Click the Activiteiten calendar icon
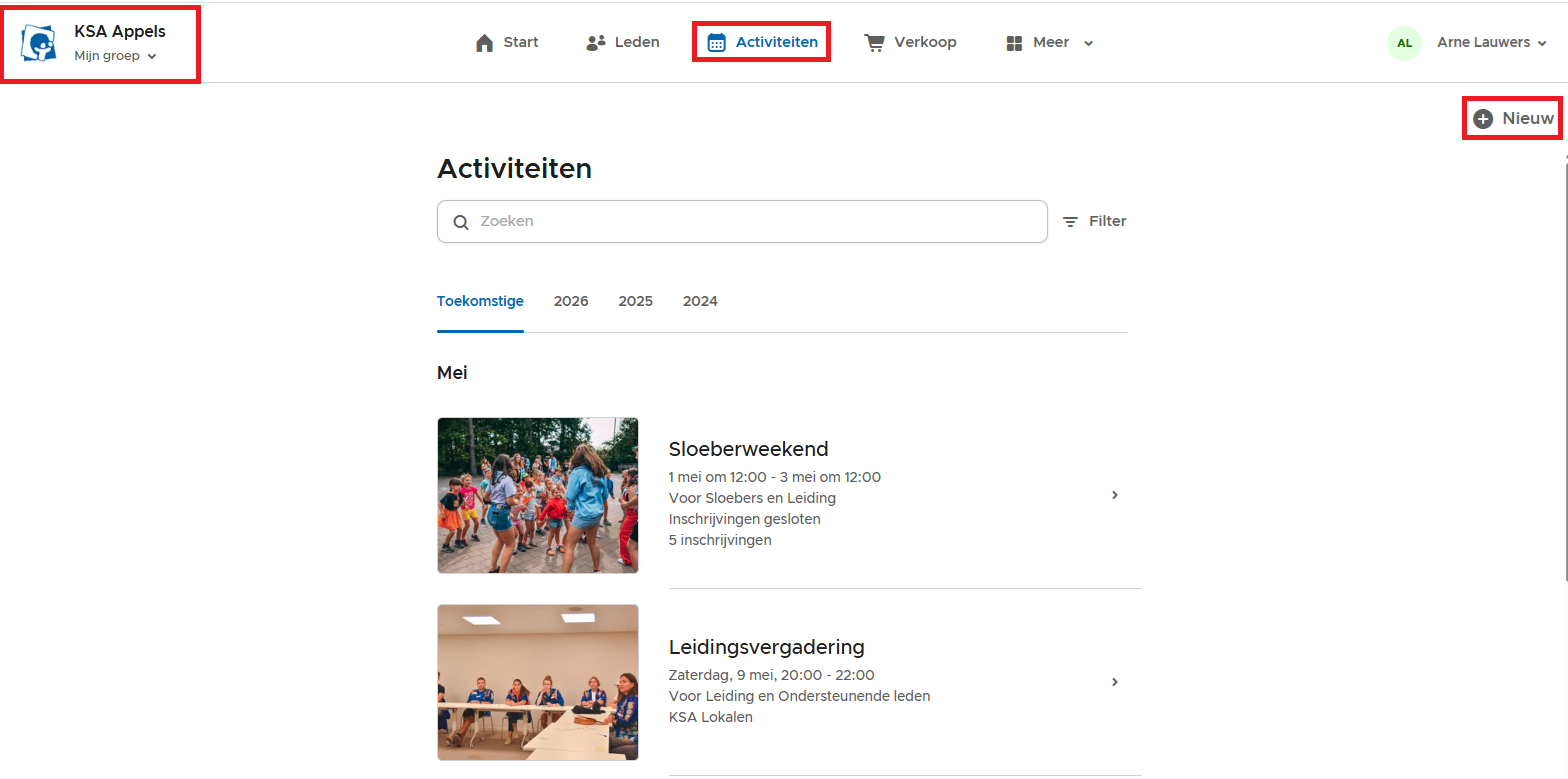 click(716, 43)
